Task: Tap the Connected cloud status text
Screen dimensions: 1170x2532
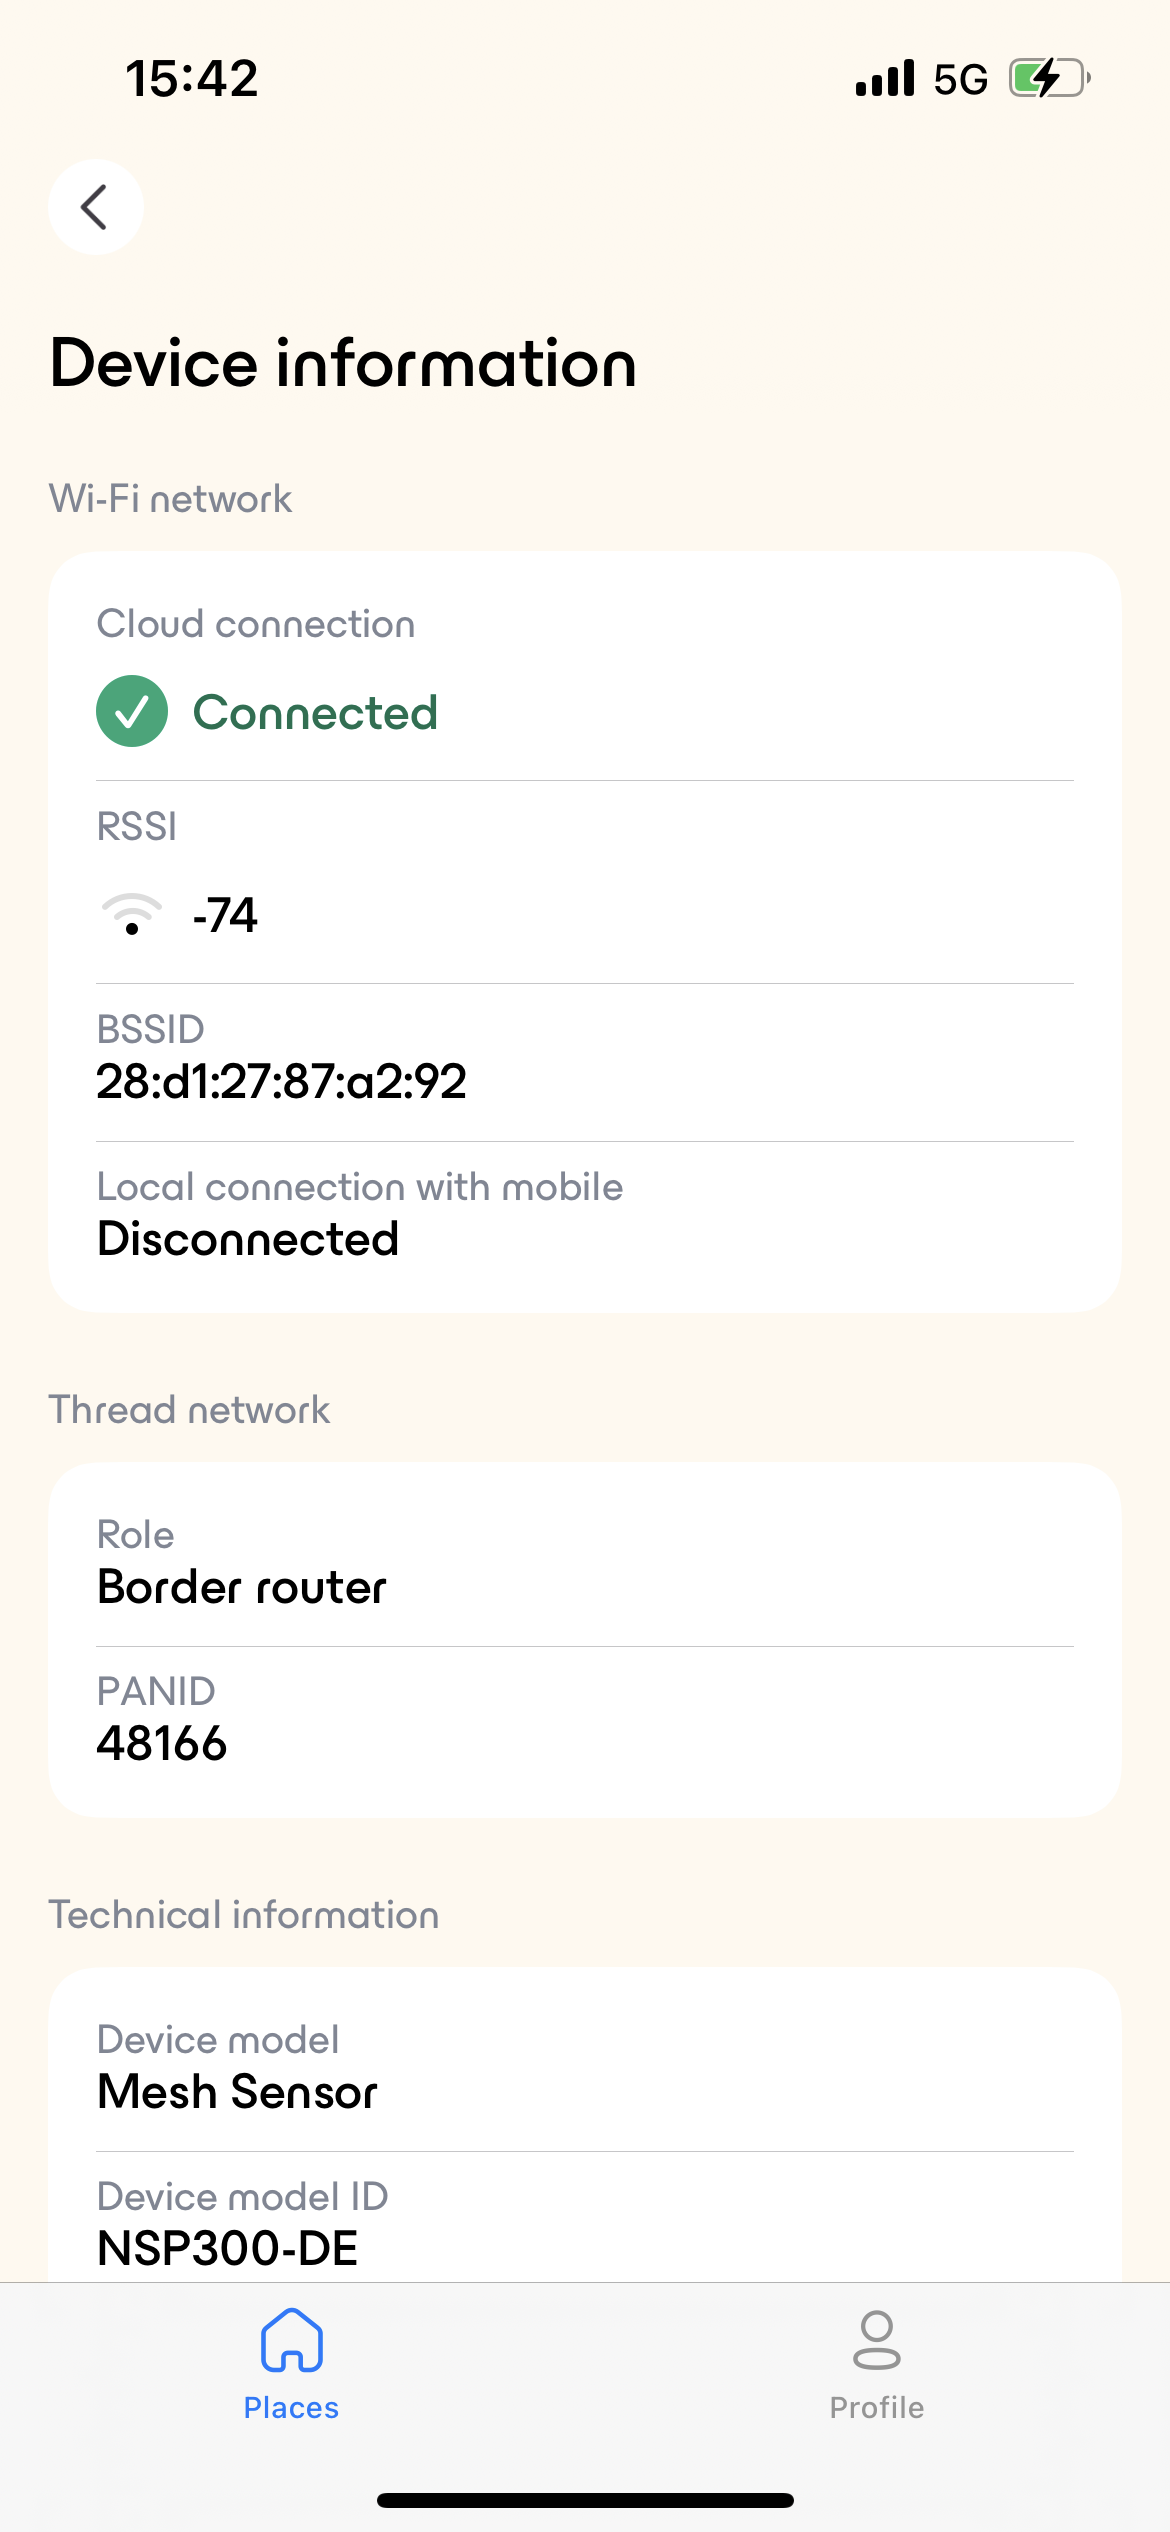Action: pyautogui.click(x=315, y=713)
